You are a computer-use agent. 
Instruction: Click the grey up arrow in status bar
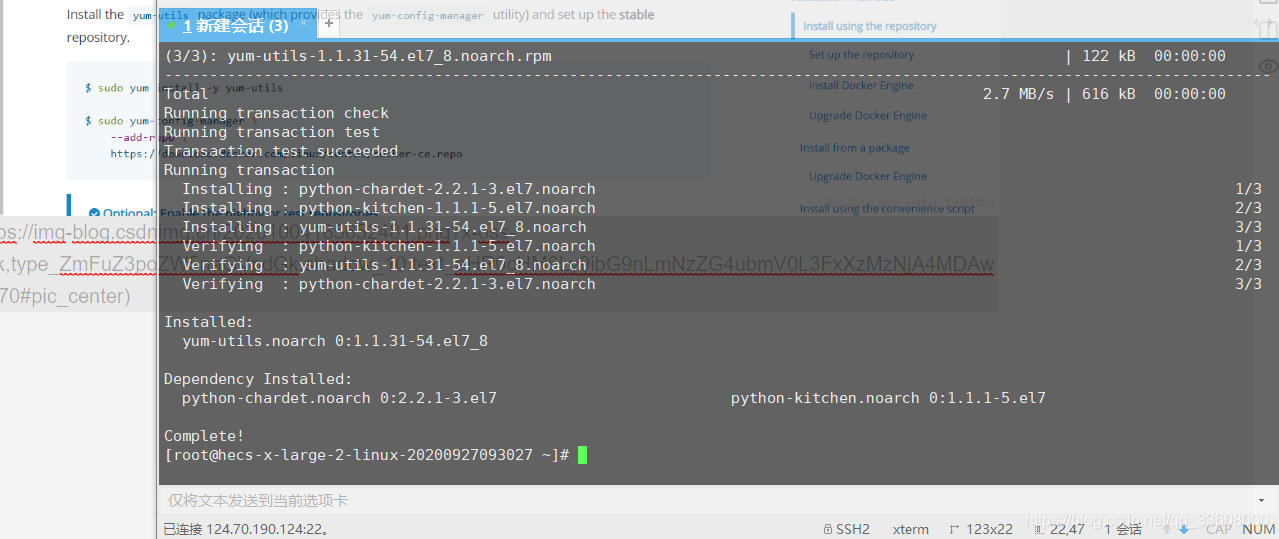click(1166, 529)
